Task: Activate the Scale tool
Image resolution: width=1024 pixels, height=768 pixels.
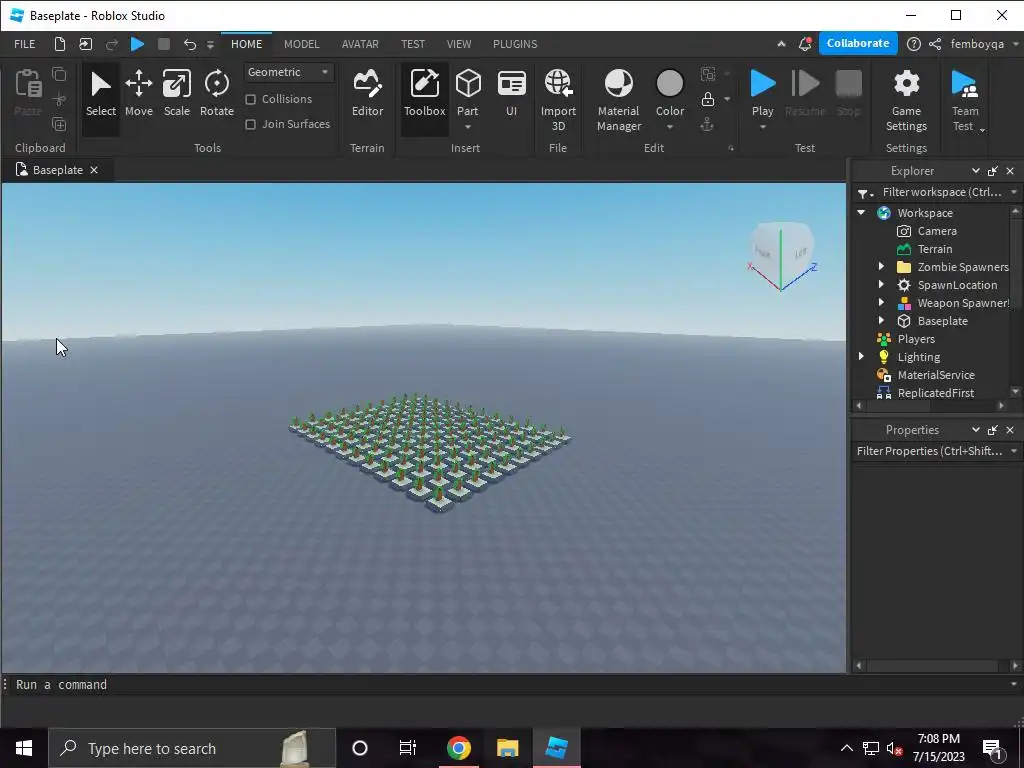Action: pyautogui.click(x=176, y=94)
